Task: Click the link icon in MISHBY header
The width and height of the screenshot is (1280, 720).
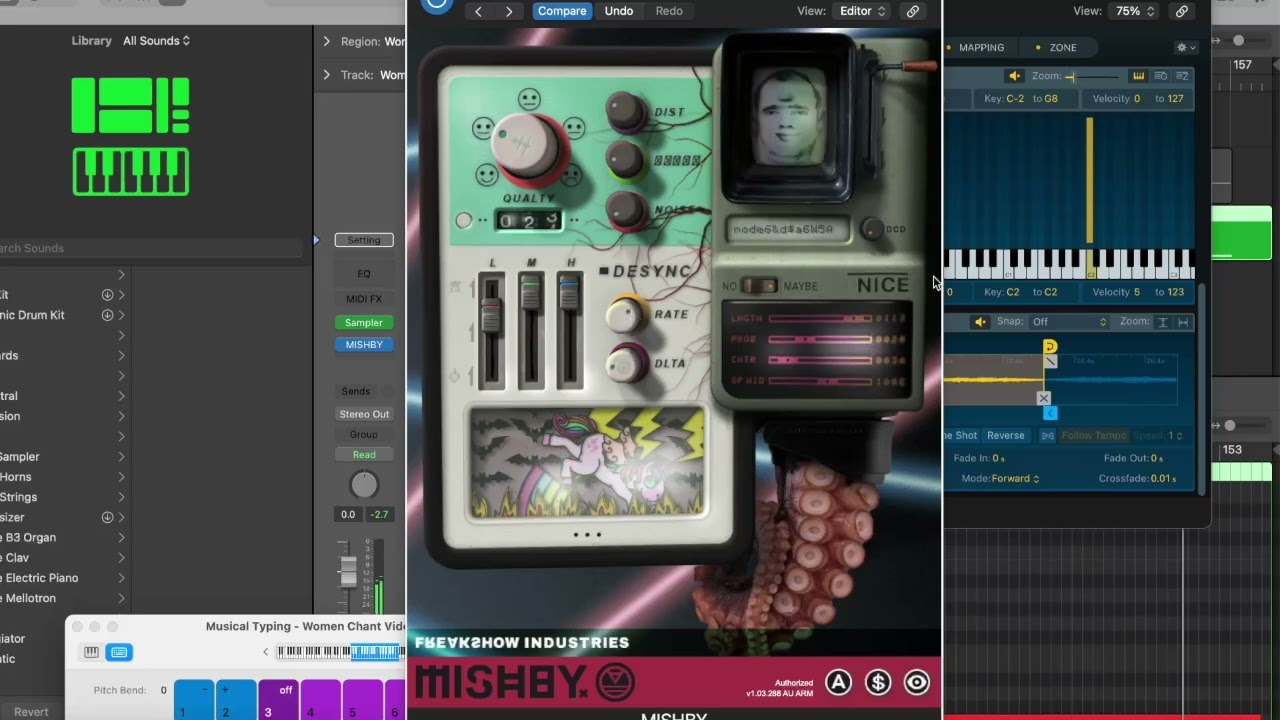Action: 913,11
